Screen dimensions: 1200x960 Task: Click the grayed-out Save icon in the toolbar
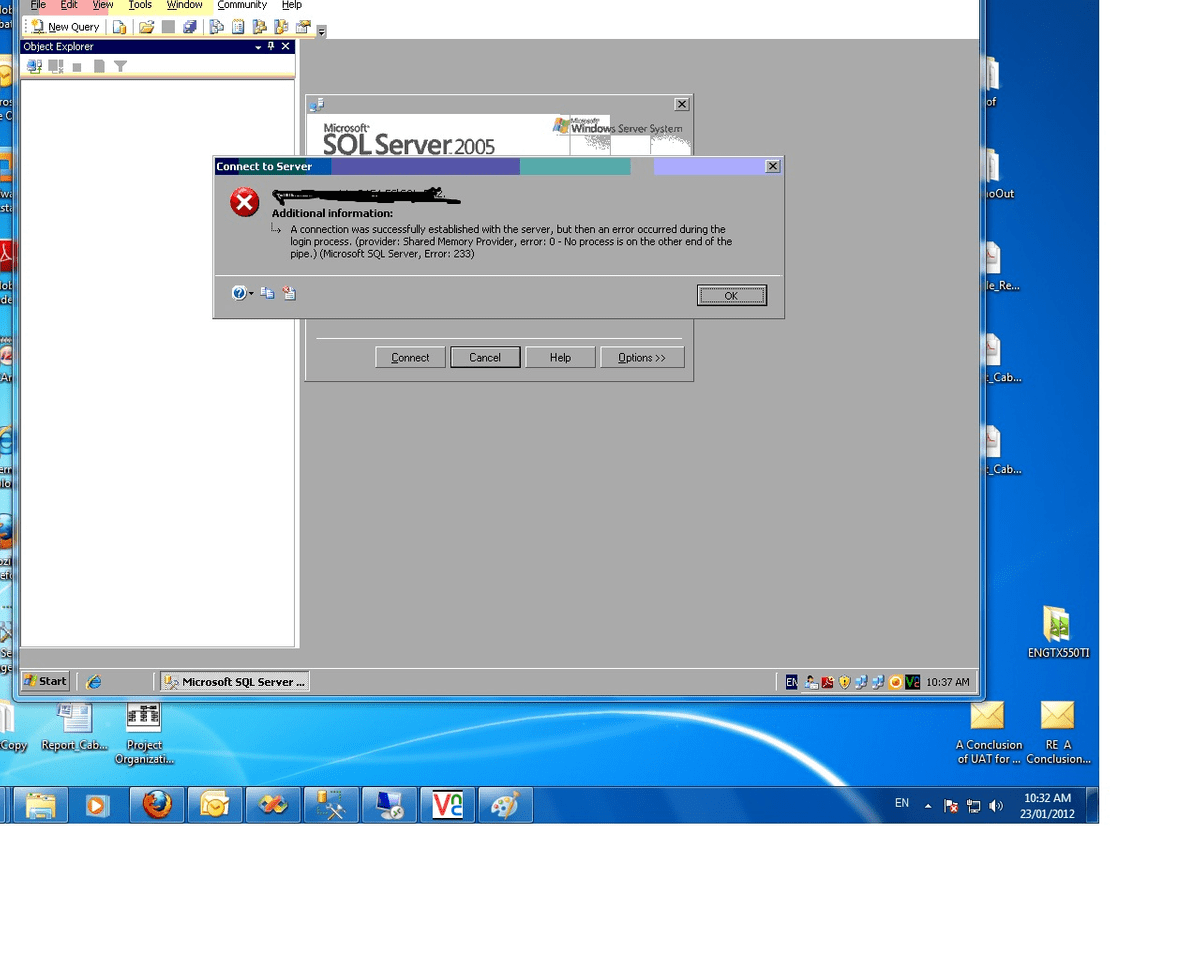click(168, 27)
